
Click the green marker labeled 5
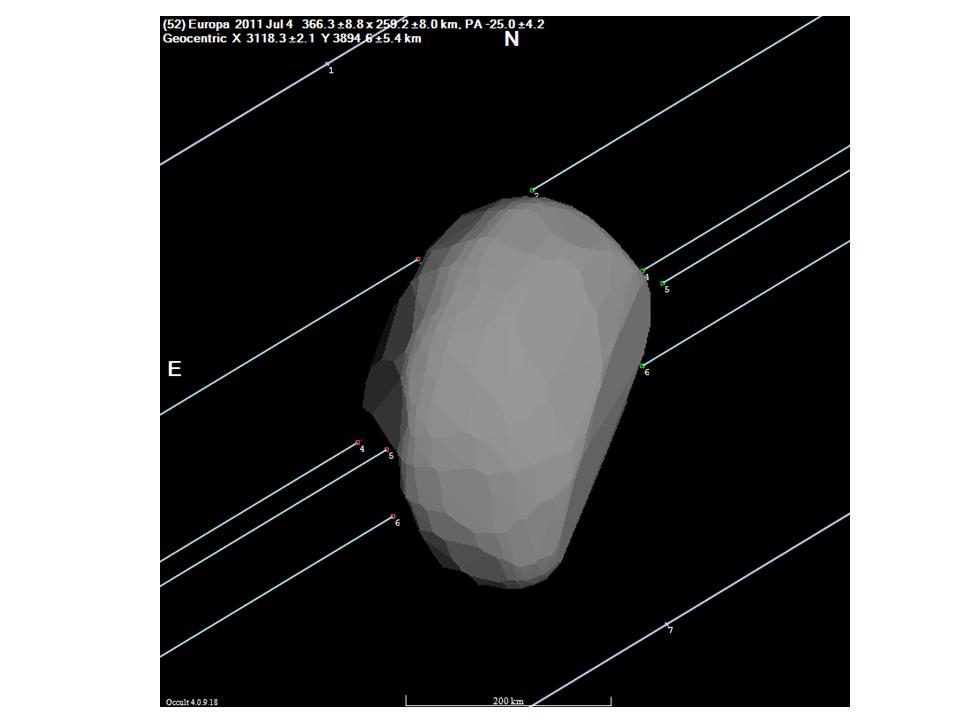[x=663, y=283]
